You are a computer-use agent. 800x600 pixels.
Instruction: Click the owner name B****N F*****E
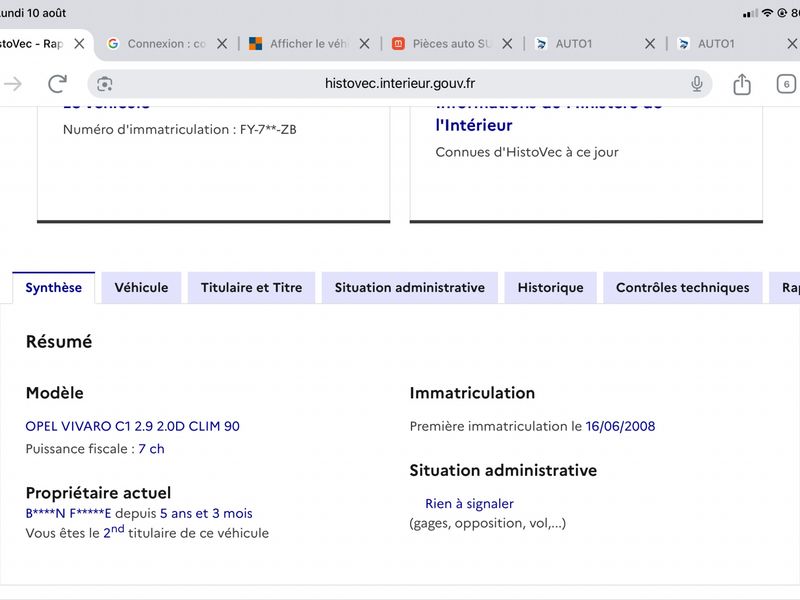point(68,513)
